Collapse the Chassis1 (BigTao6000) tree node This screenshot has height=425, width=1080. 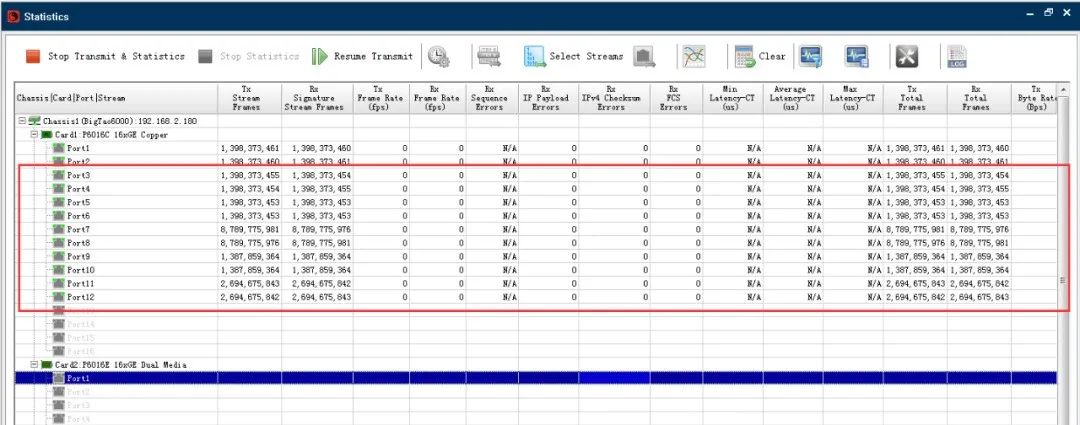pos(24,121)
